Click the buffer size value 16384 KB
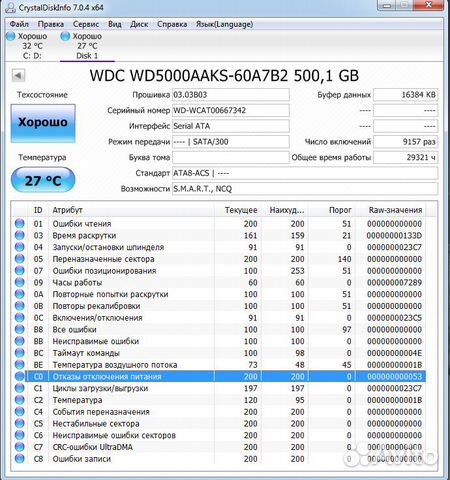 406,95
